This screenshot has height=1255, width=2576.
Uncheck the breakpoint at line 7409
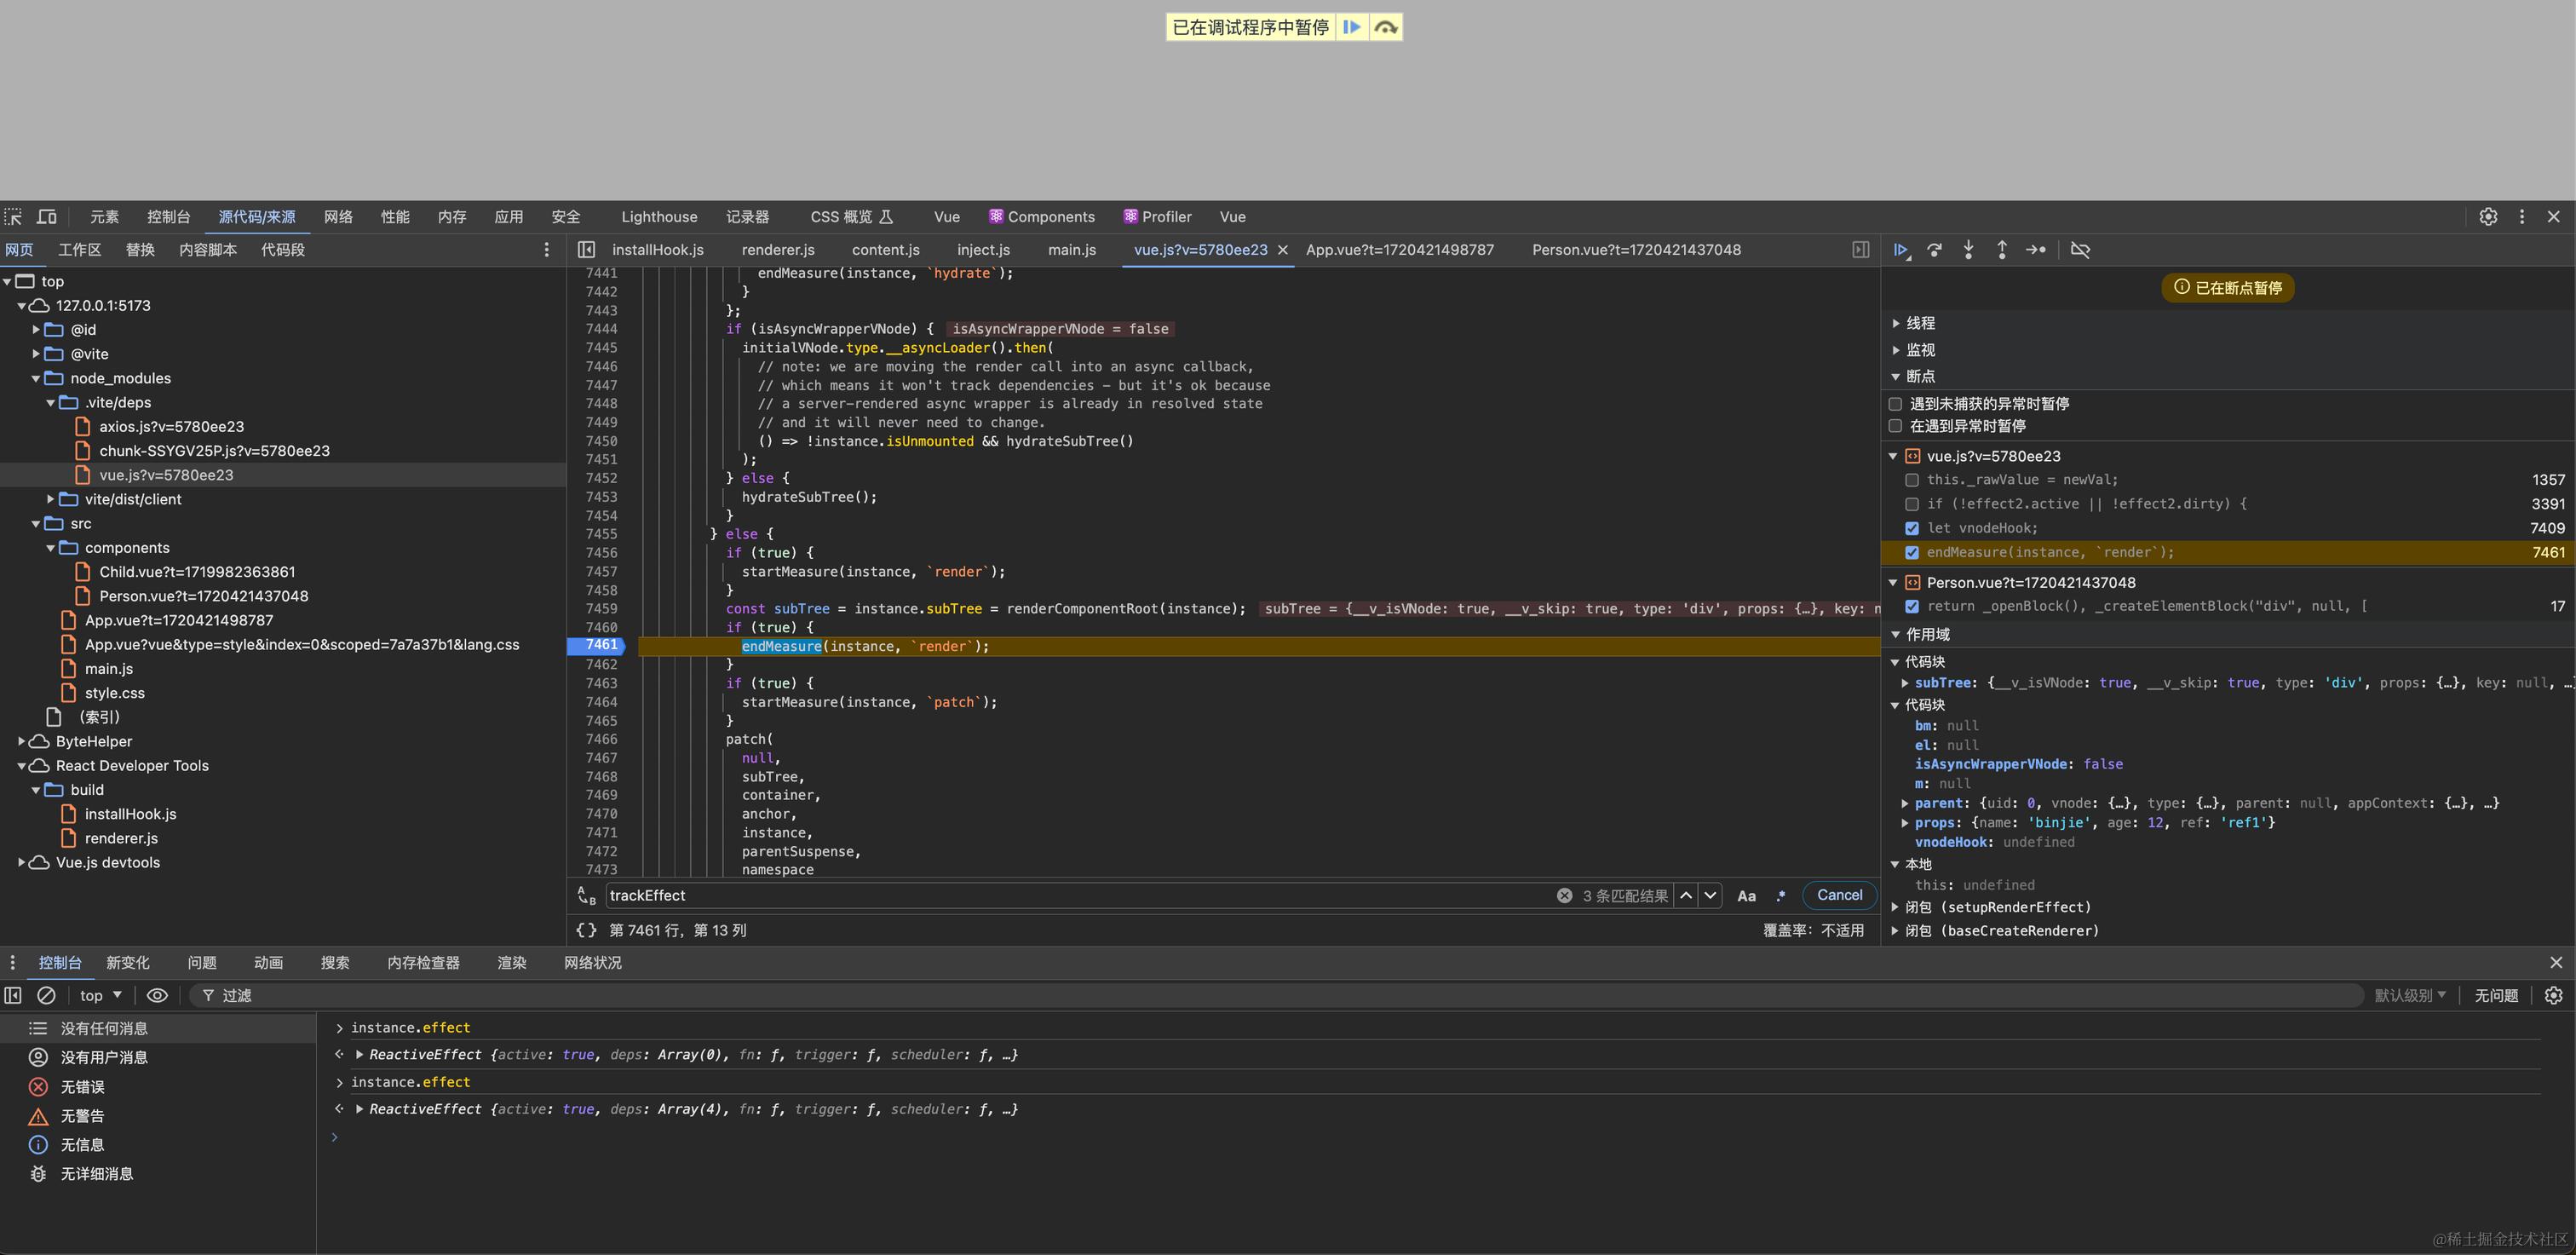pos(1912,529)
